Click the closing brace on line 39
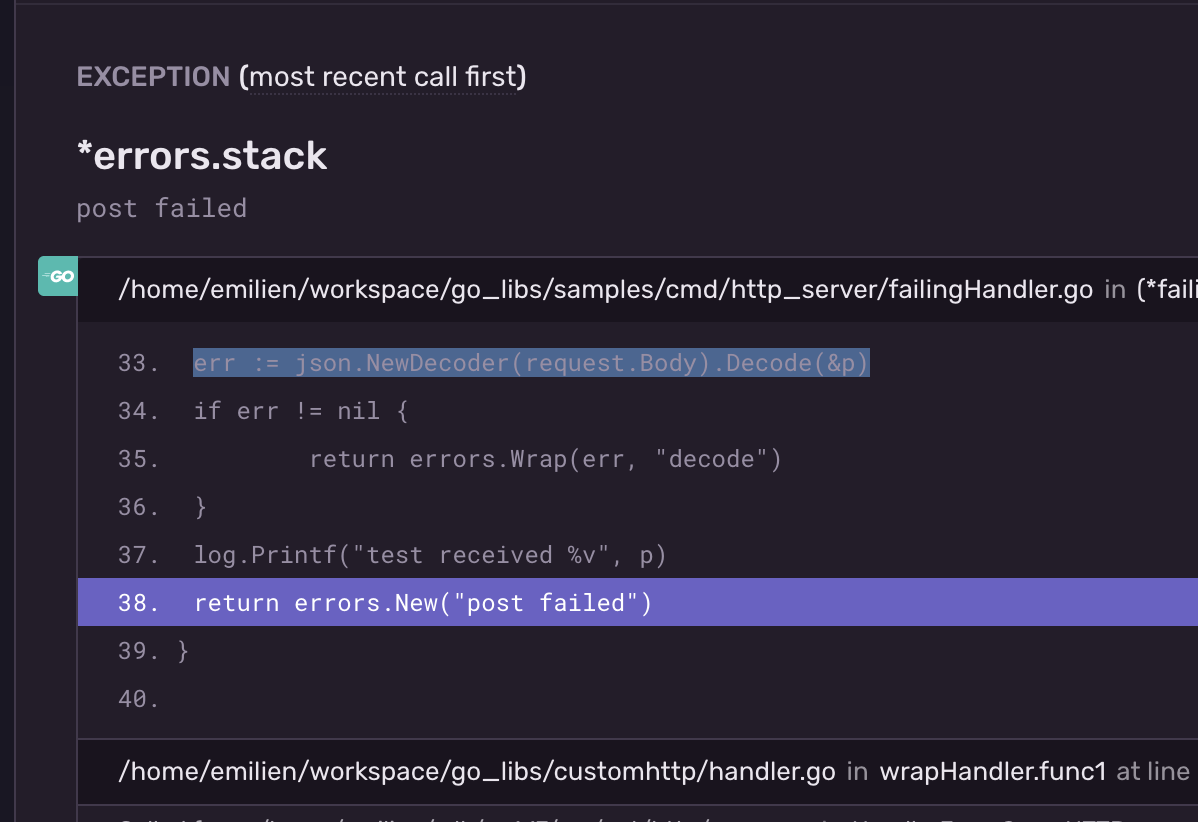The image size is (1198, 822). click(183, 651)
